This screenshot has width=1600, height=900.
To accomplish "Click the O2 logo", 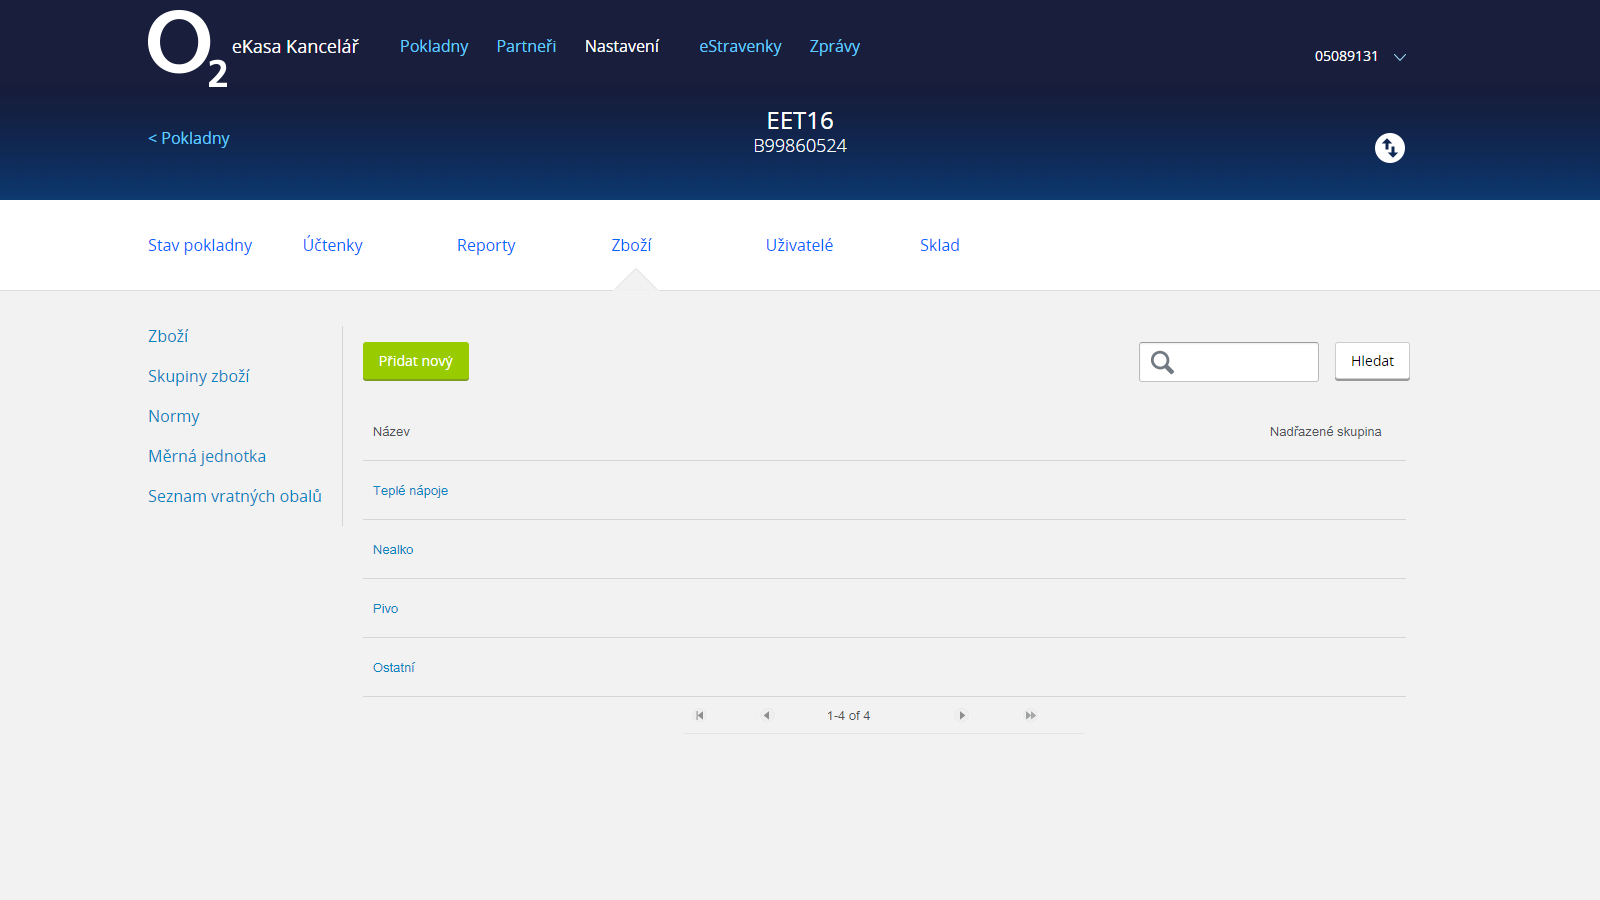I will tap(187, 49).
